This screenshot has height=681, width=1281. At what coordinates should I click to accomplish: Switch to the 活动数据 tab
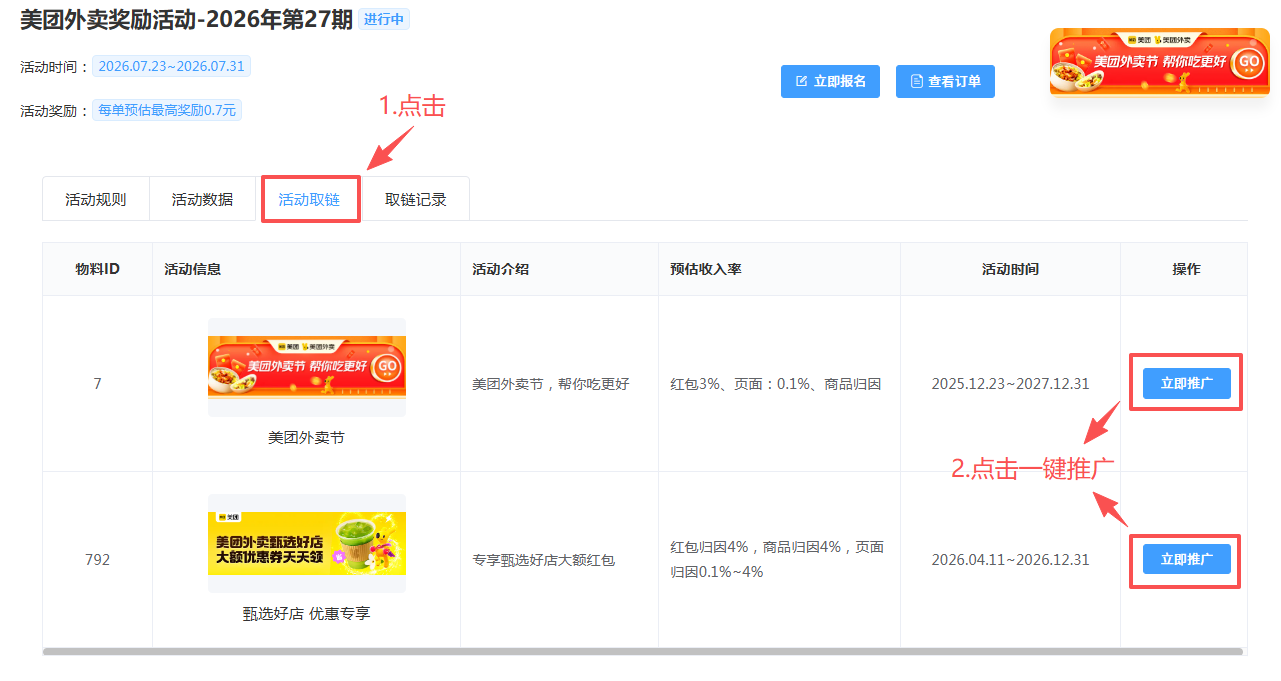pyautogui.click(x=202, y=199)
